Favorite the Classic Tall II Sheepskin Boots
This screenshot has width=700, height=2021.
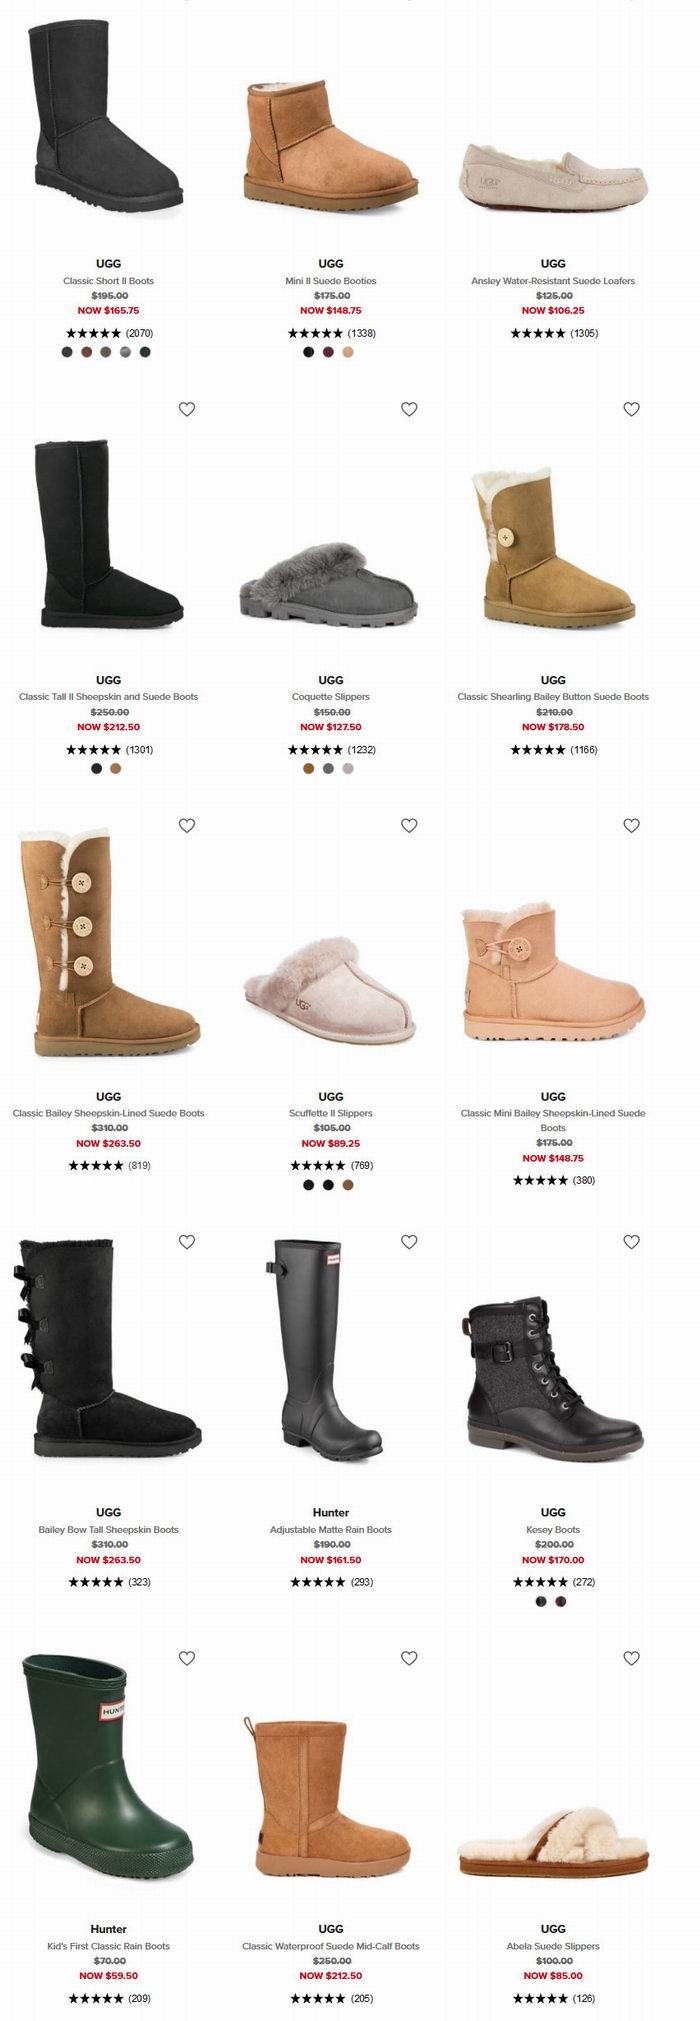pyautogui.click(x=187, y=409)
